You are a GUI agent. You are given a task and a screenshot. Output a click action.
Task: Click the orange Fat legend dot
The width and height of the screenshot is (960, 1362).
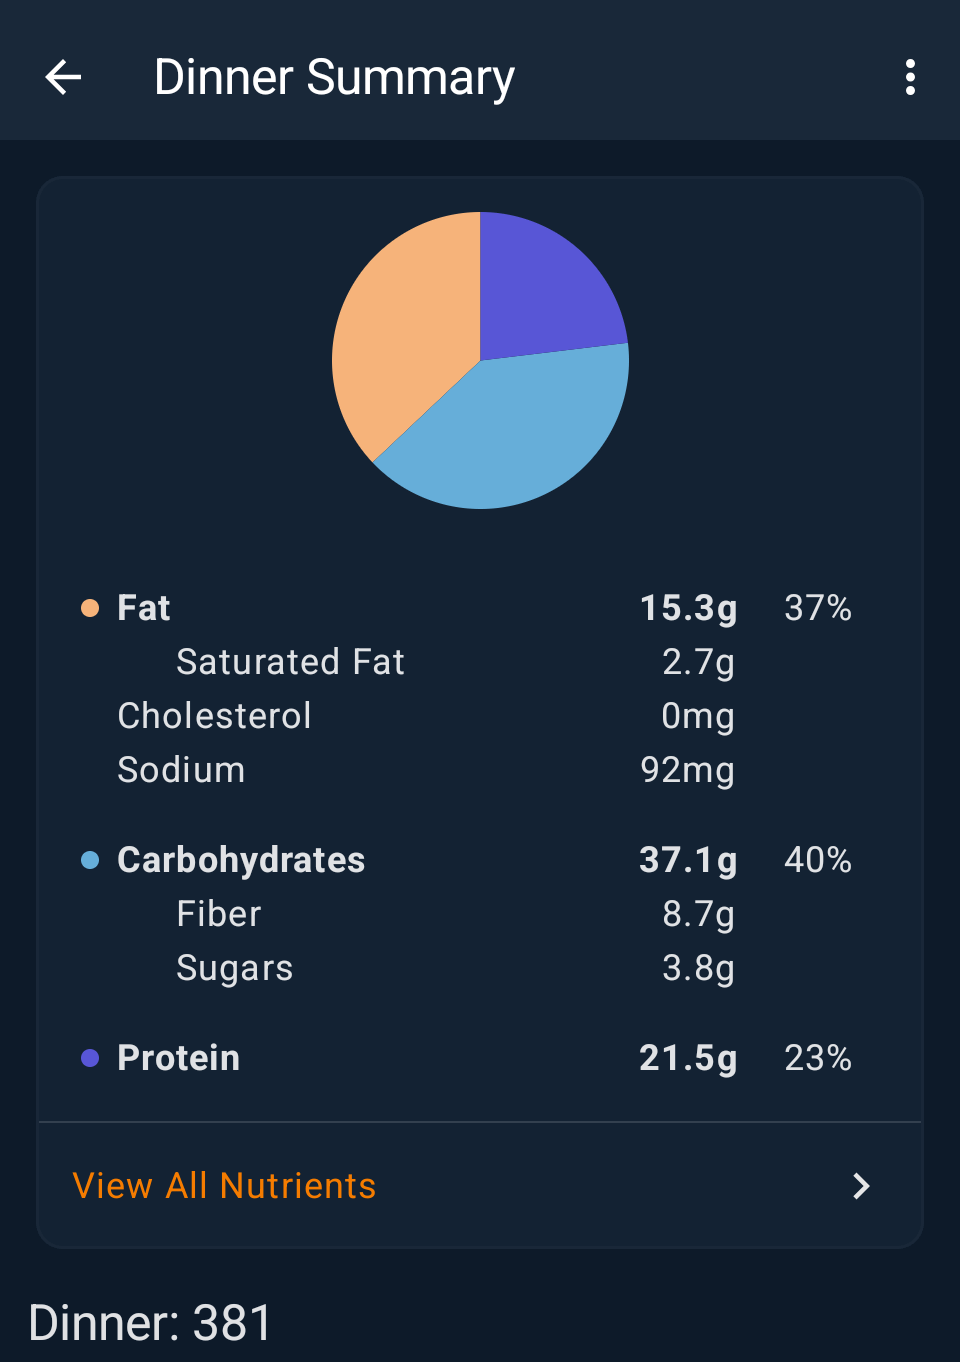point(90,608)
